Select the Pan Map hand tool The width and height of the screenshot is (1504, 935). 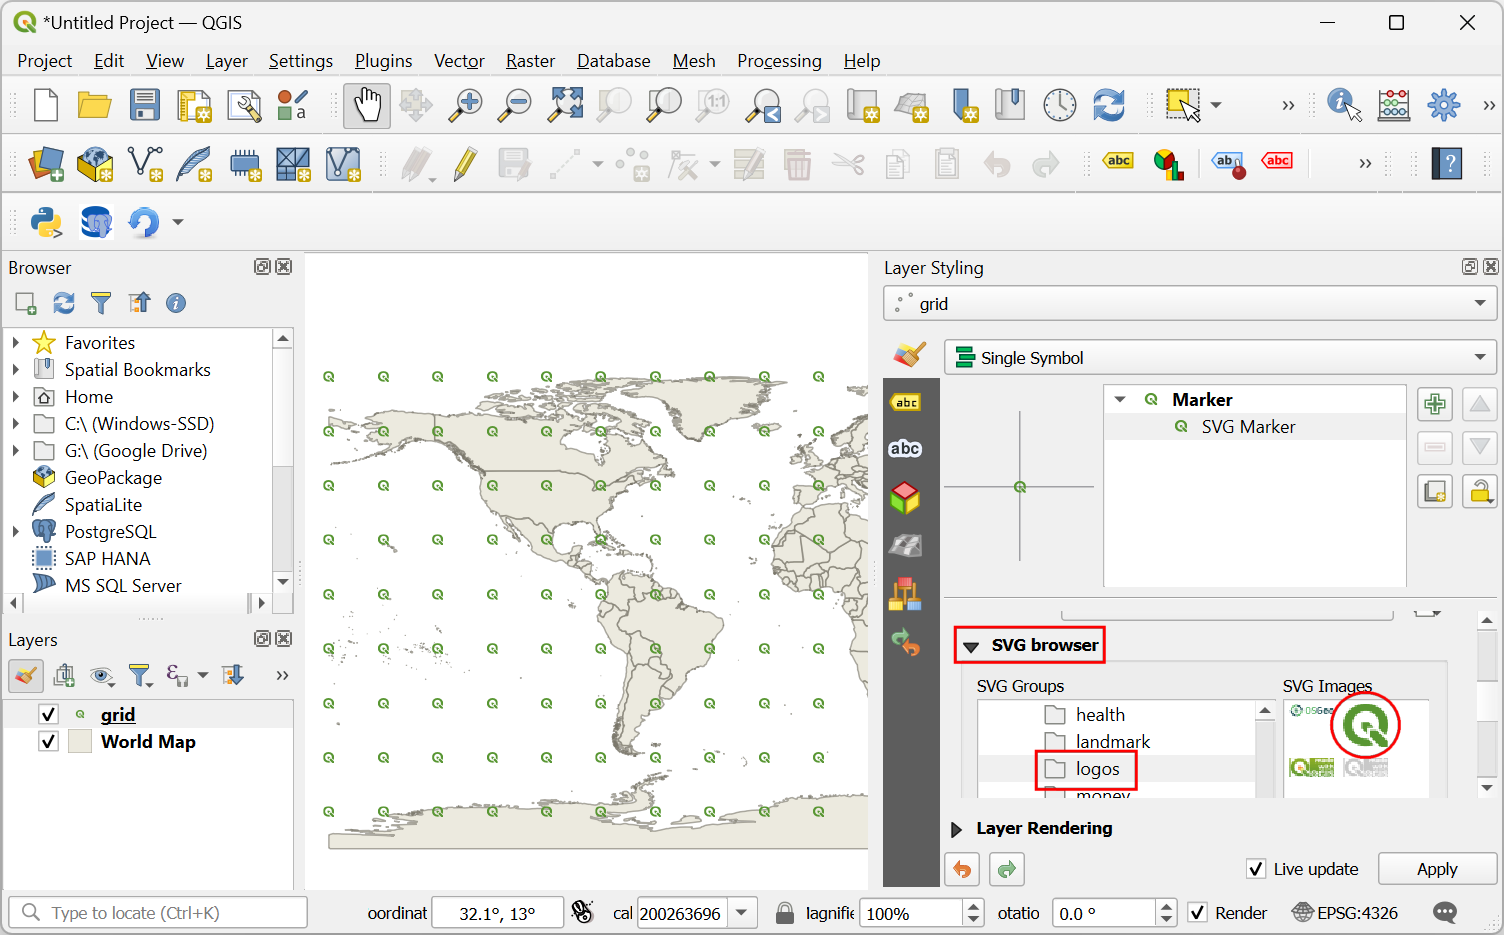367,105
